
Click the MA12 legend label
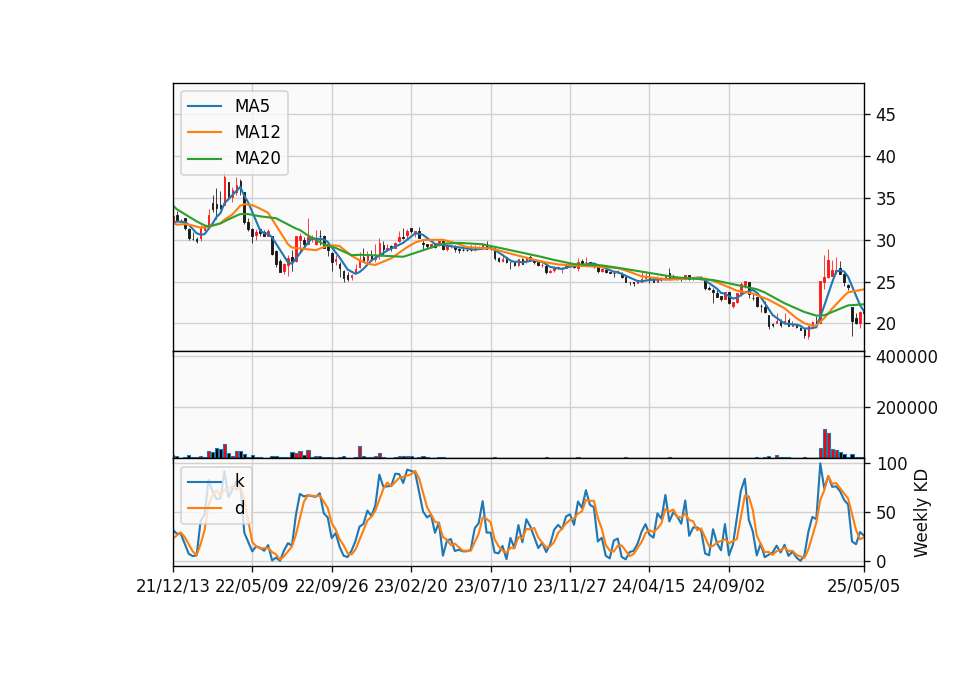(x=258, y=132)
